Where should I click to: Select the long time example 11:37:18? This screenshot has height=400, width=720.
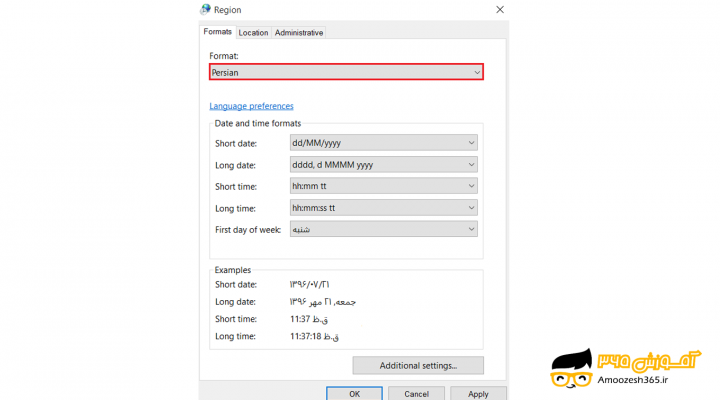(x=315, y=336)
